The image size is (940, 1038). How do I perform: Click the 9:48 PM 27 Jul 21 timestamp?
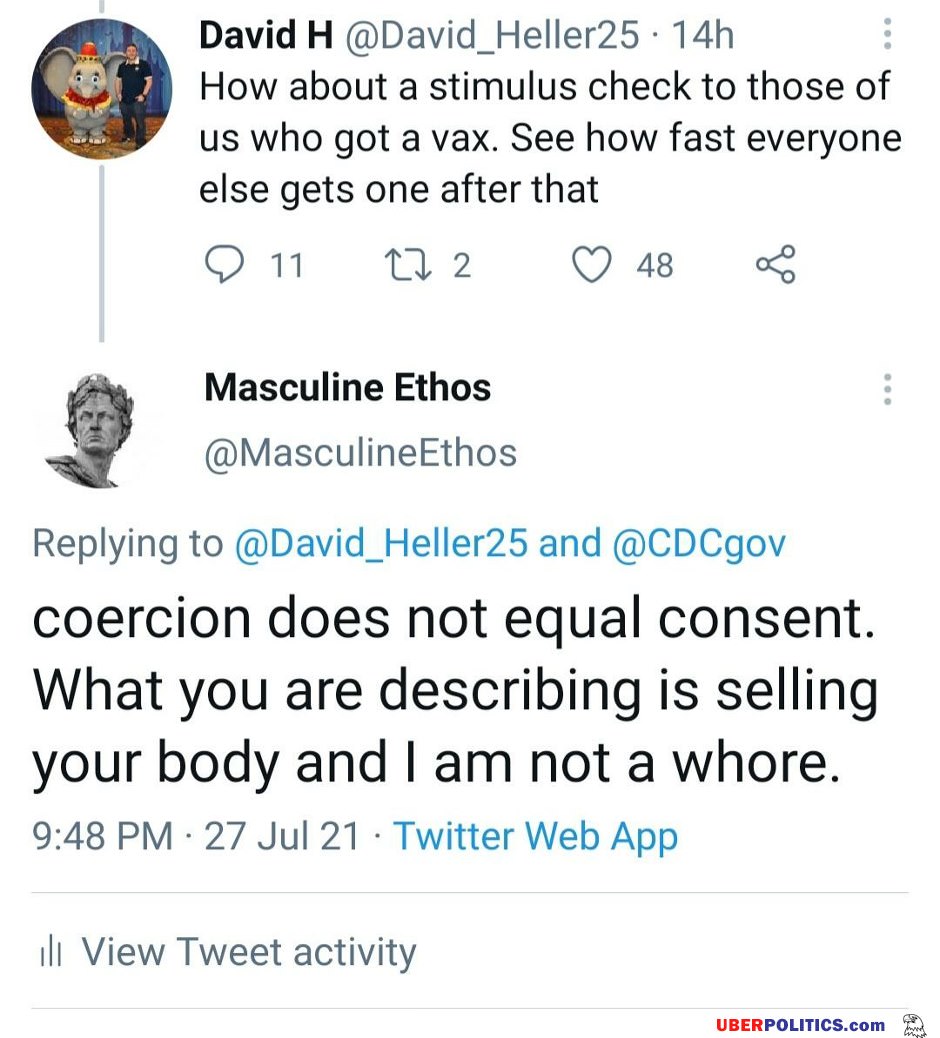point(196,836)
